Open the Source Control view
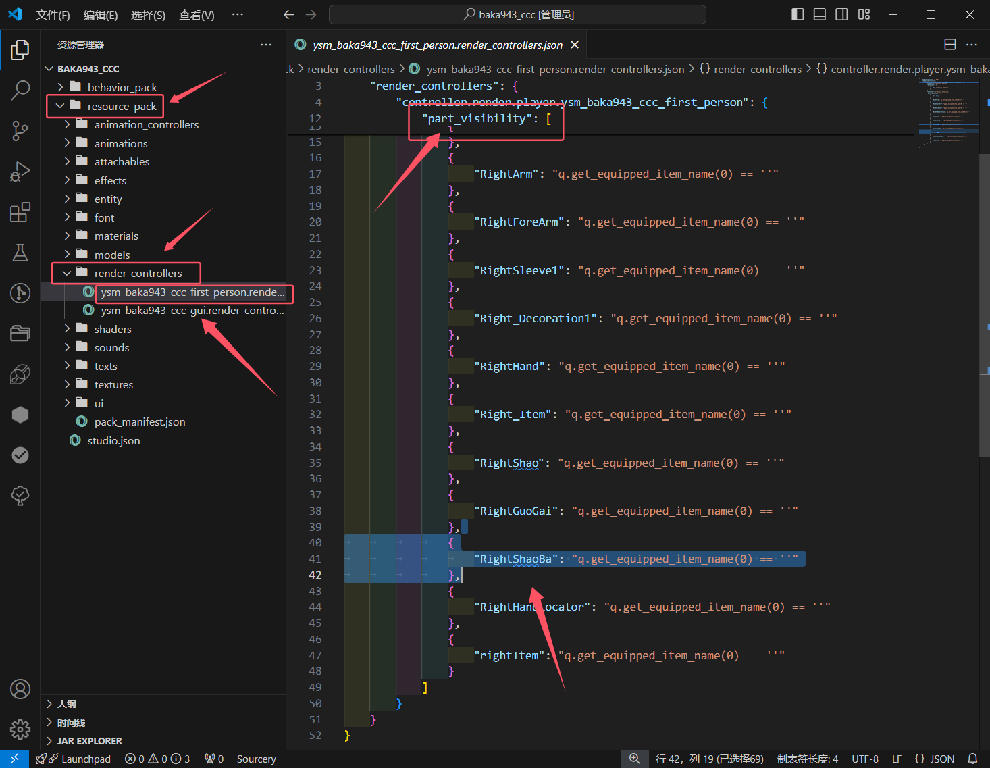The width and height of the screenshot is (990, 768). click(x=20, y=131)
